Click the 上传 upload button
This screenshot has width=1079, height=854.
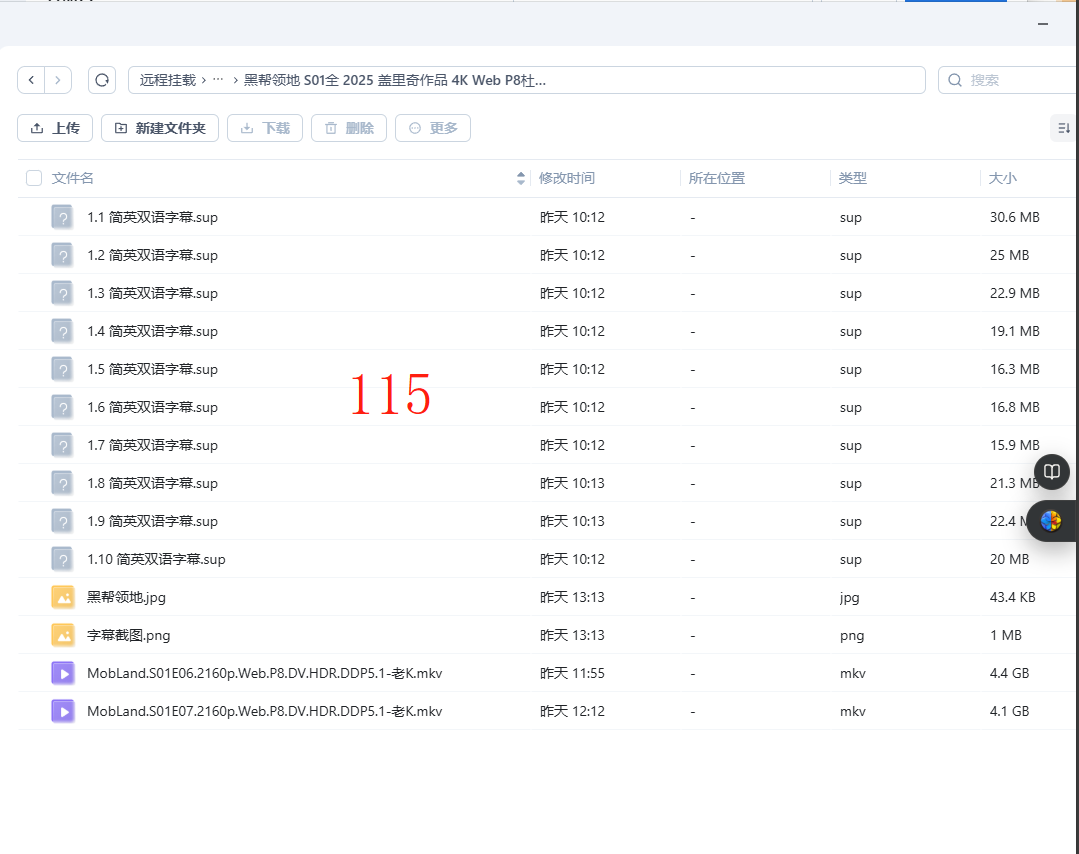coord(55,128)
